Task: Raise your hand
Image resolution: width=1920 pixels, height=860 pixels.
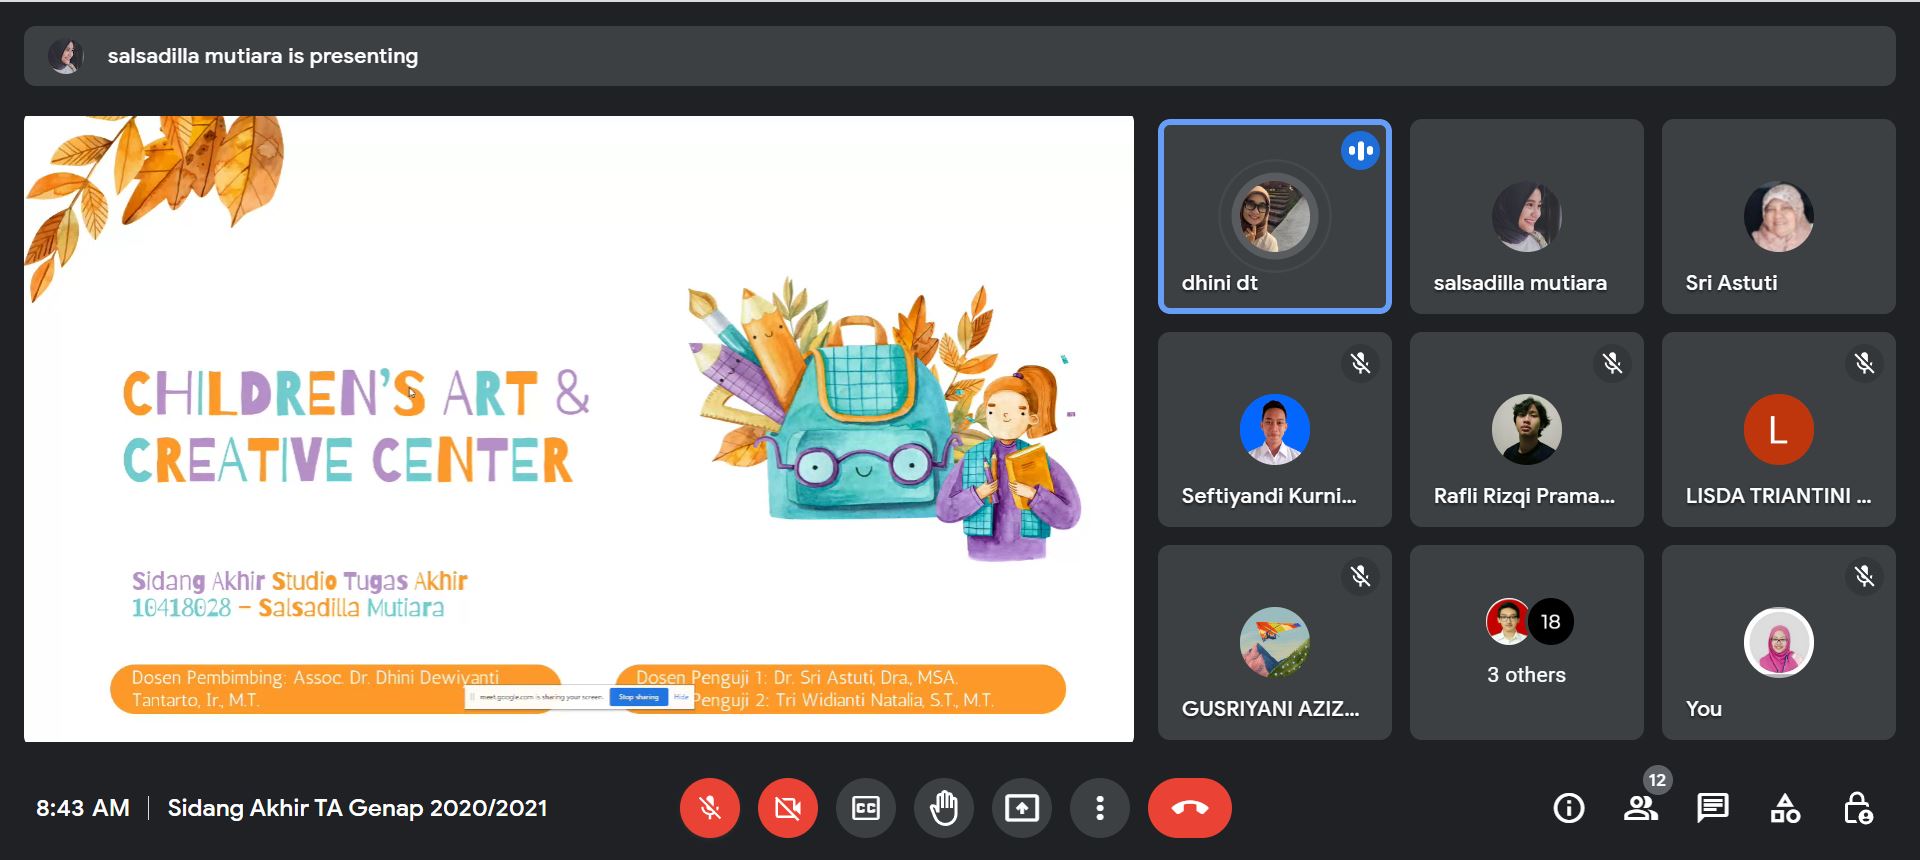Action: (943, 808)
